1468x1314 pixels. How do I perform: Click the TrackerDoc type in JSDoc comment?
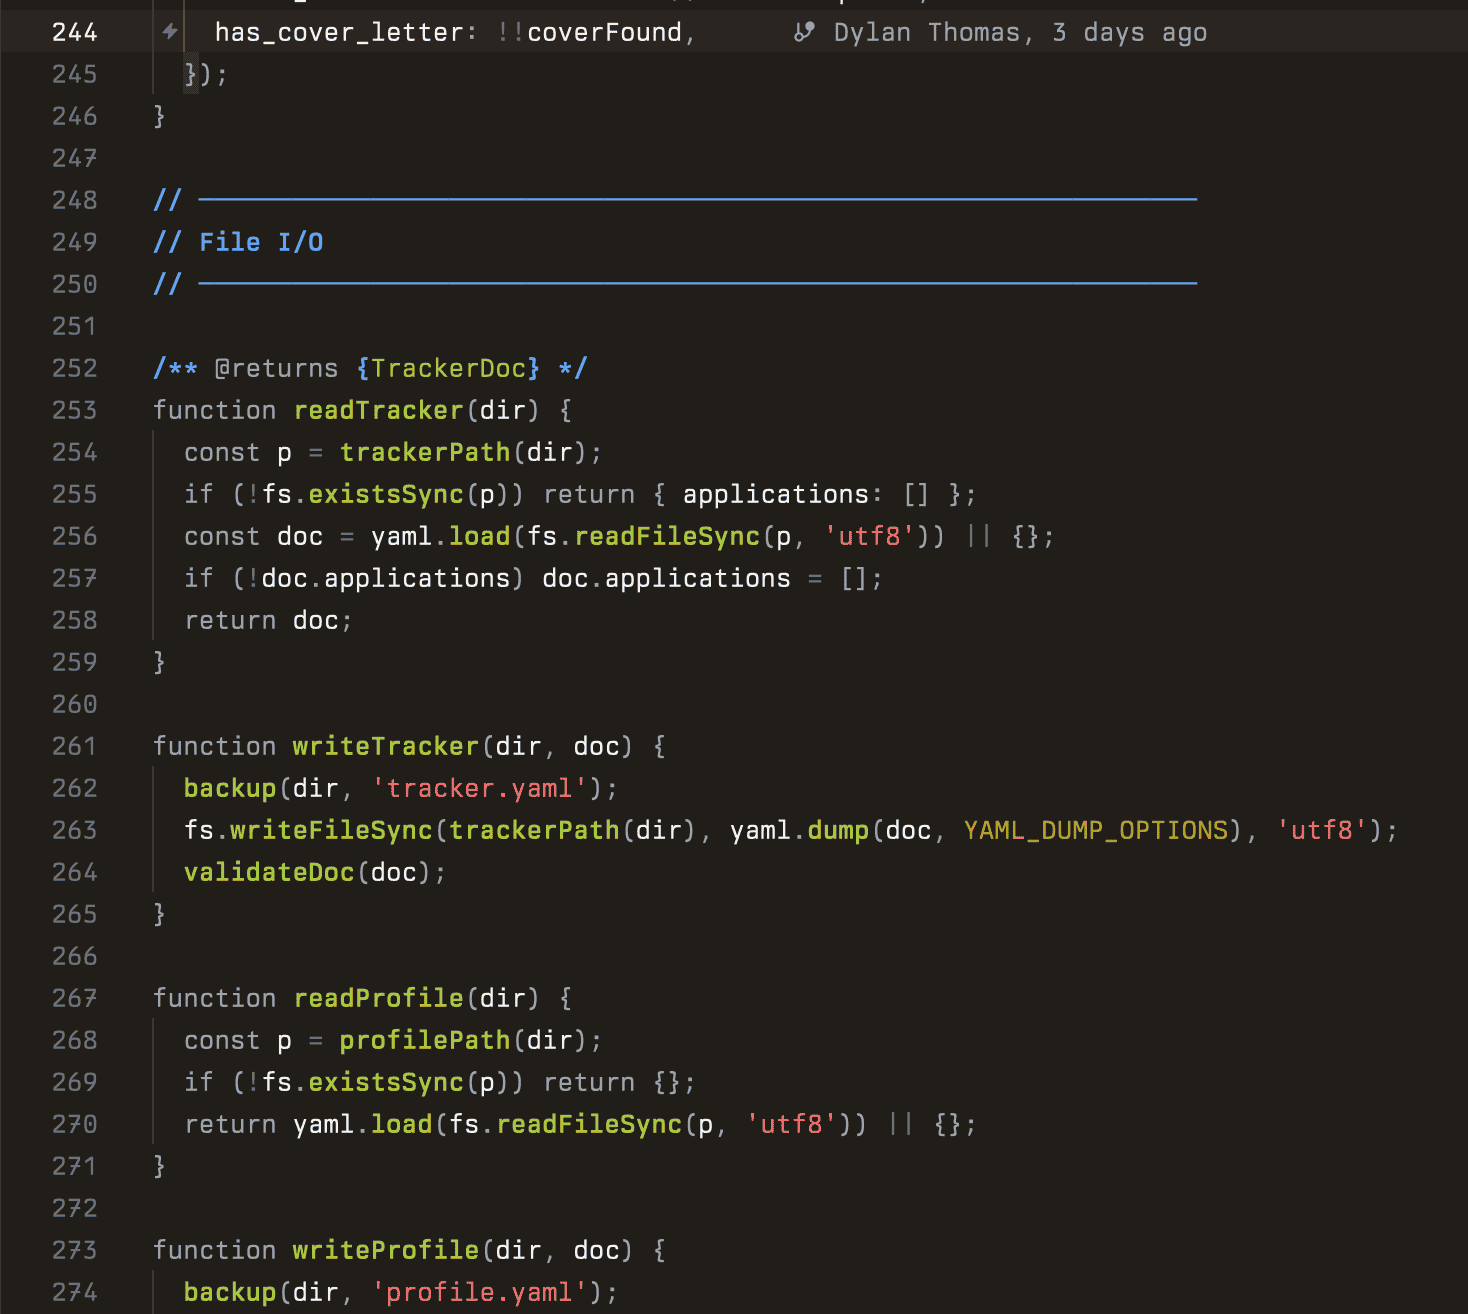[448, 368]
